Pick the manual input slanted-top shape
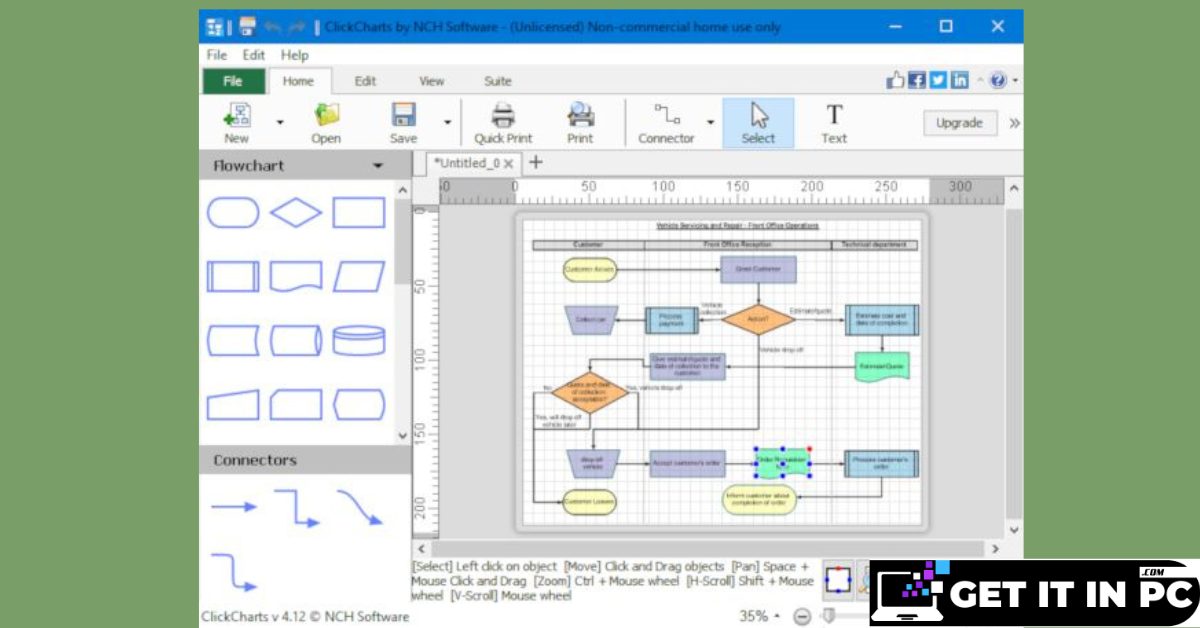This screenshot has width=1200, height=628. (x=233, y=404)
